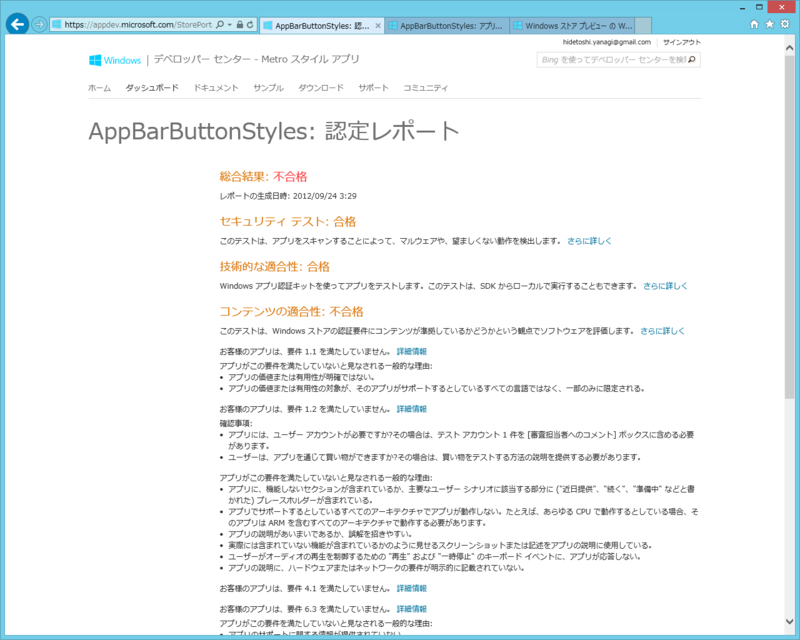Switch to second AppBarButtonStyles: アプリ tab

tap(447, 26)
